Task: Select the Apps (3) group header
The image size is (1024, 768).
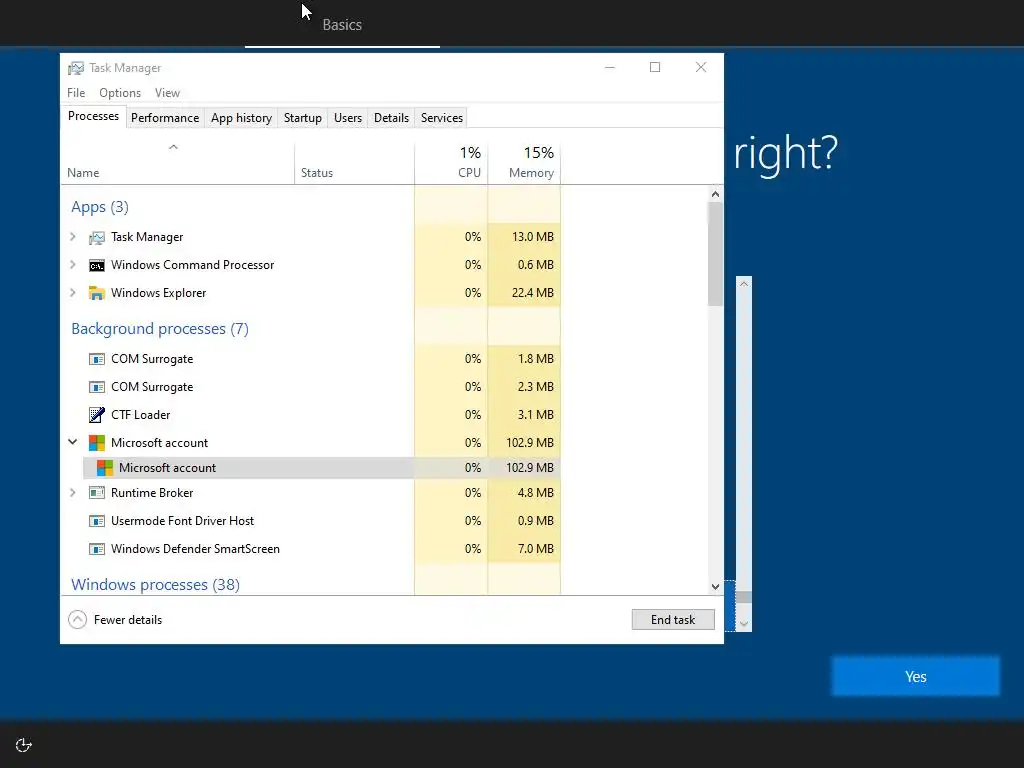Action: [100, 207]
